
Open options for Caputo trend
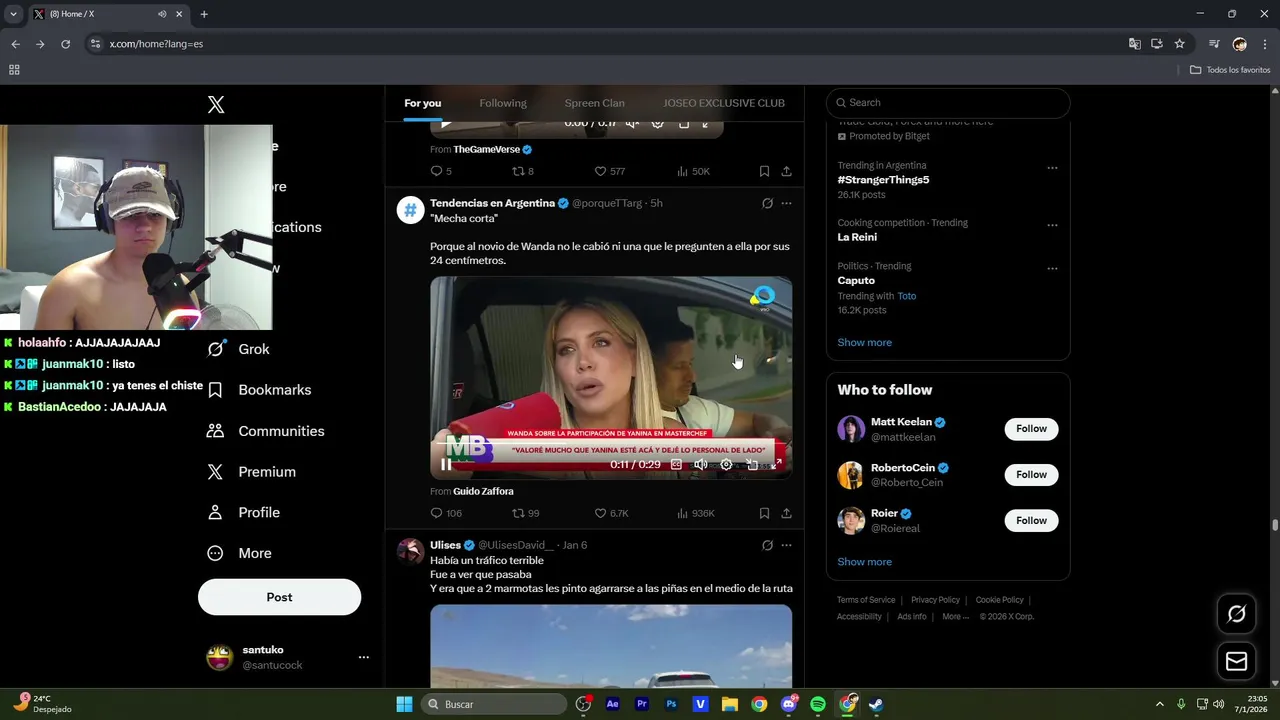click(x=1052, y=268)
